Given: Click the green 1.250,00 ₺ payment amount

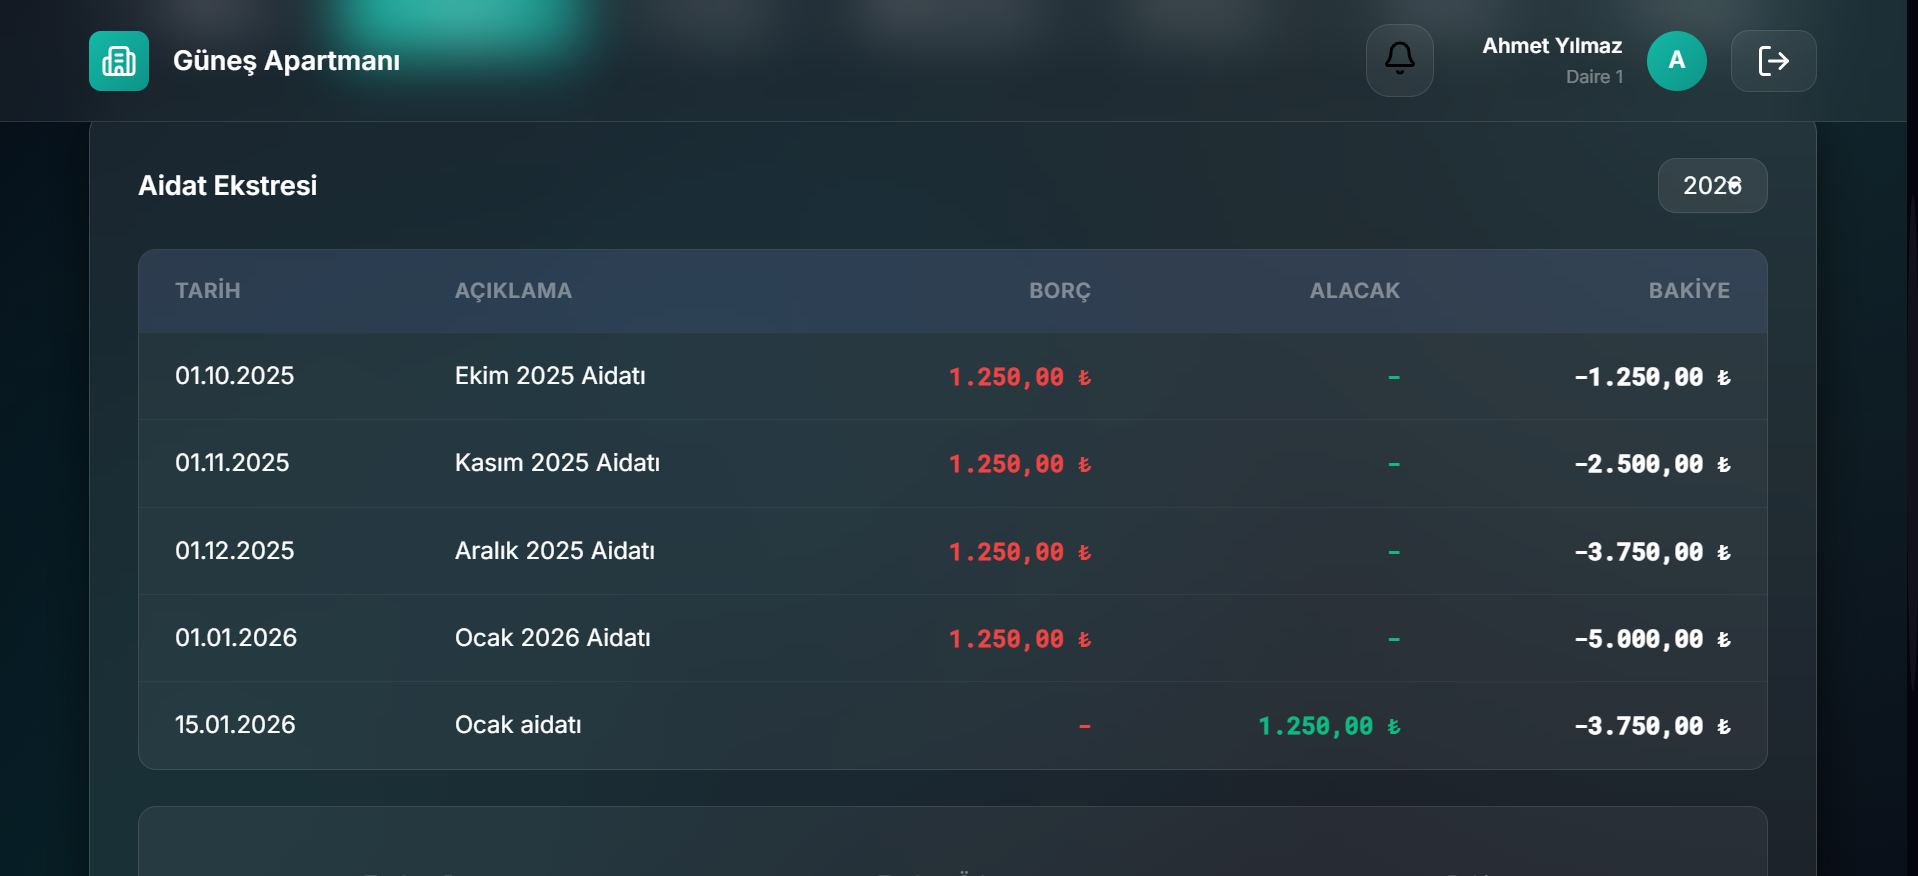Looking at the screenshot, I should point(1328,726).
